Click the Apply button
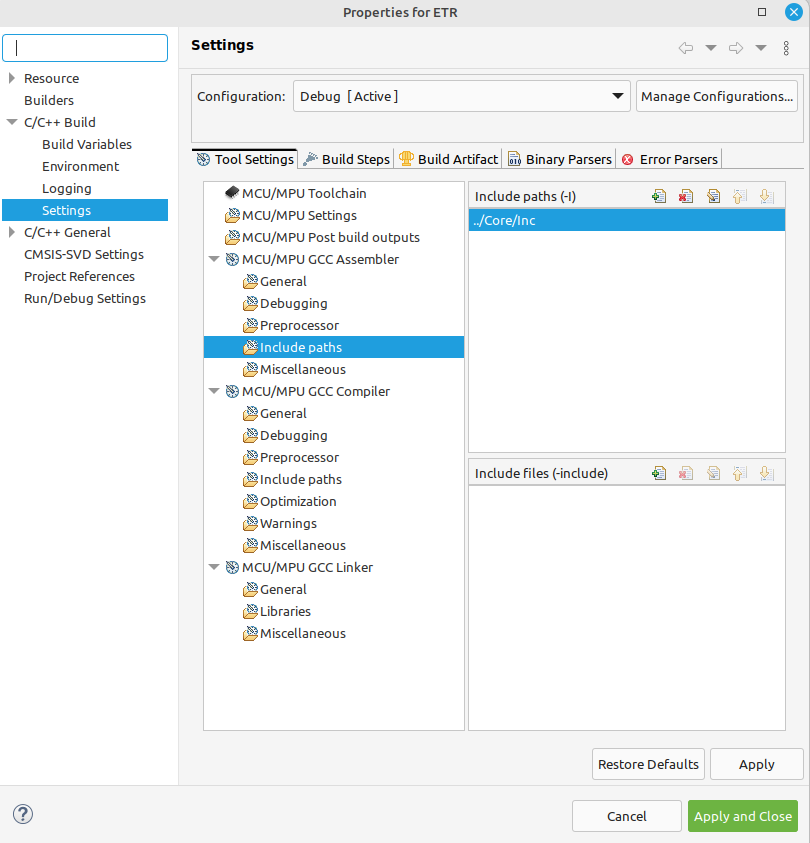 (x=756, y=764)
